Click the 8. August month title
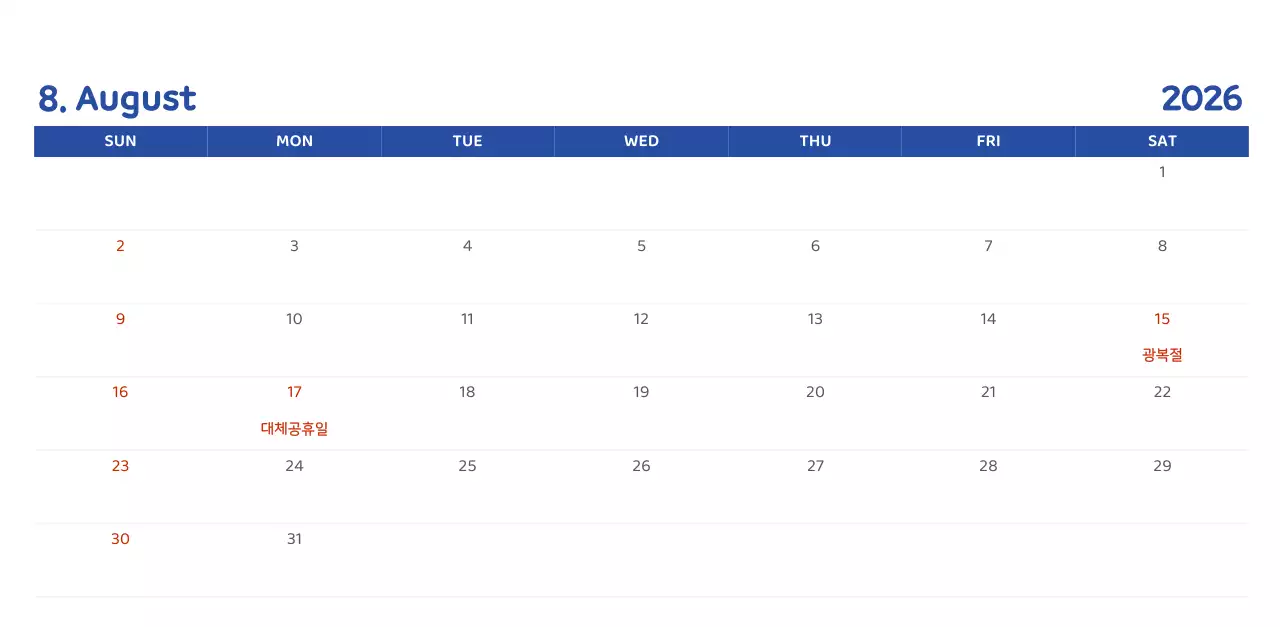This screenshot has width=1280, height=627. coord(117,99)
